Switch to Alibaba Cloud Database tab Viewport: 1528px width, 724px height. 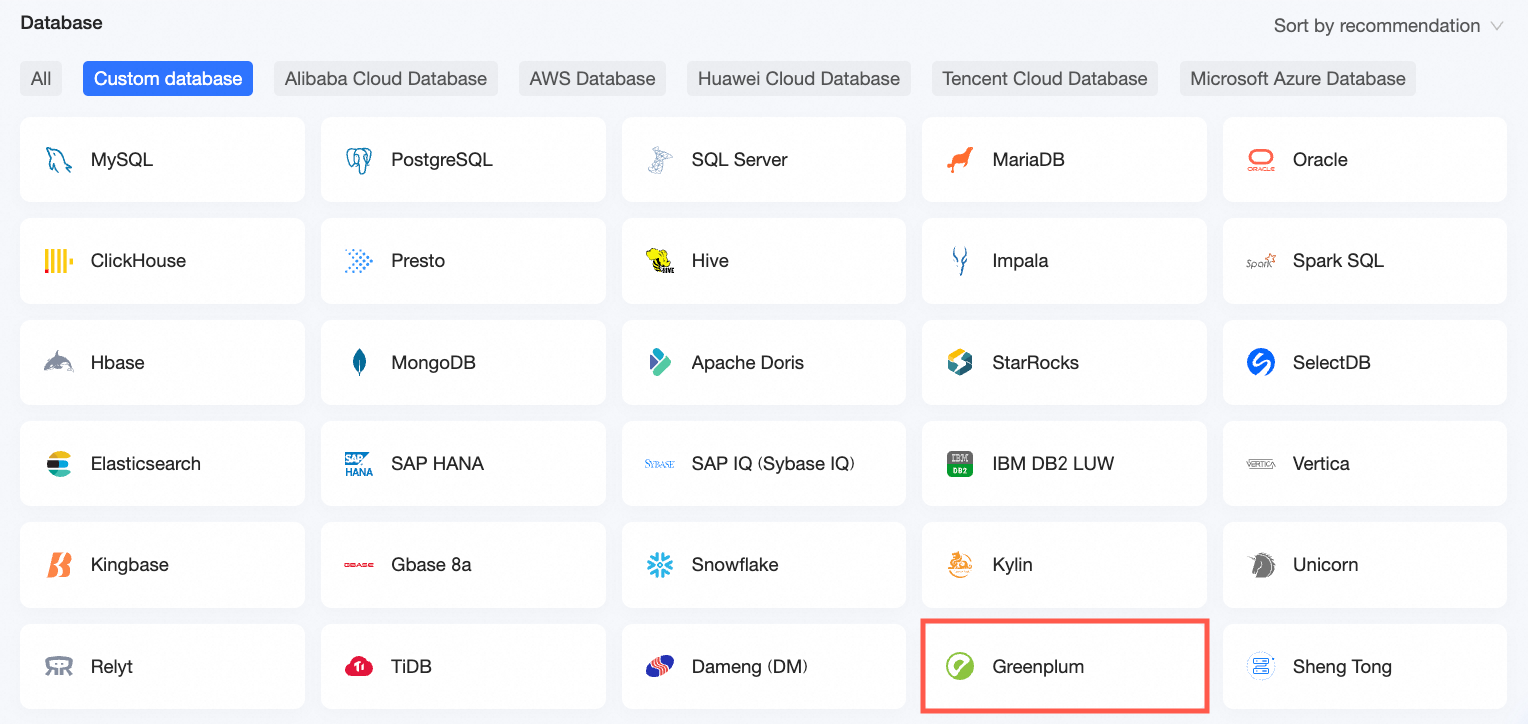pos(386,79)
